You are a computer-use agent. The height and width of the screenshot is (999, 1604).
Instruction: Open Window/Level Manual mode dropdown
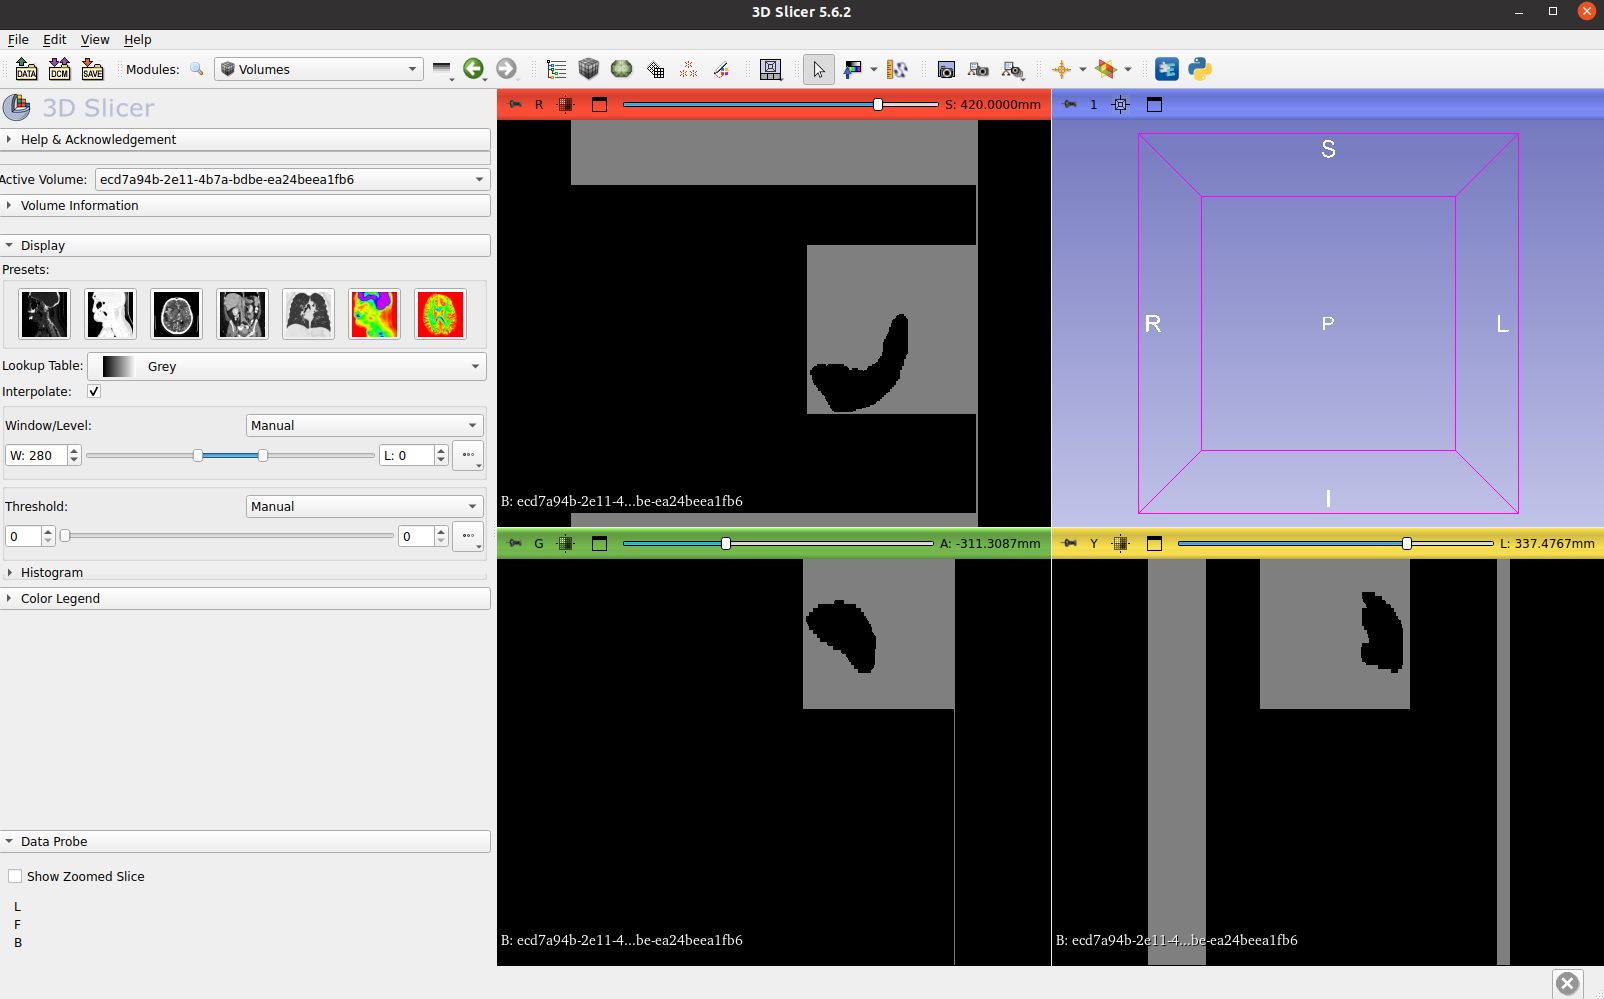pyautogui.click(x=365, y=425)
